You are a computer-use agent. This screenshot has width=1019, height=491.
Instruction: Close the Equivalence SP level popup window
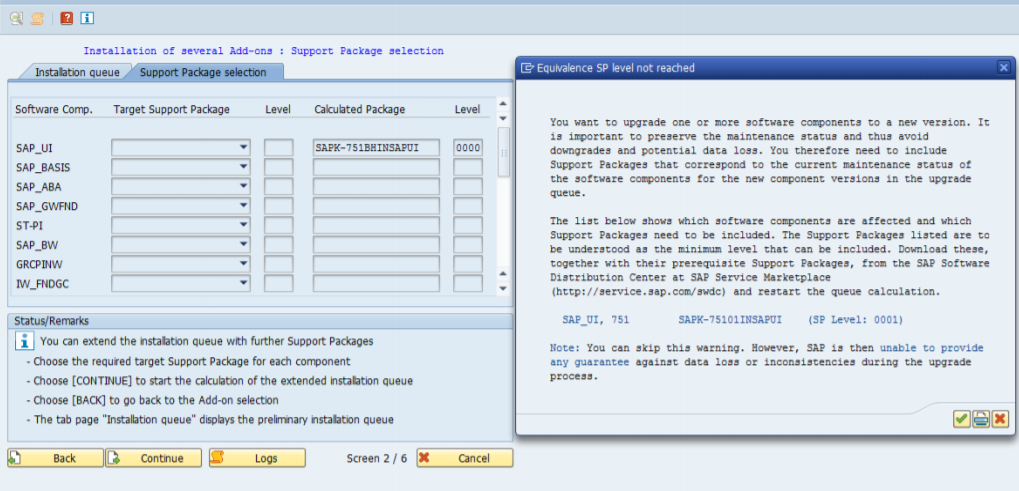[1003, 67]
